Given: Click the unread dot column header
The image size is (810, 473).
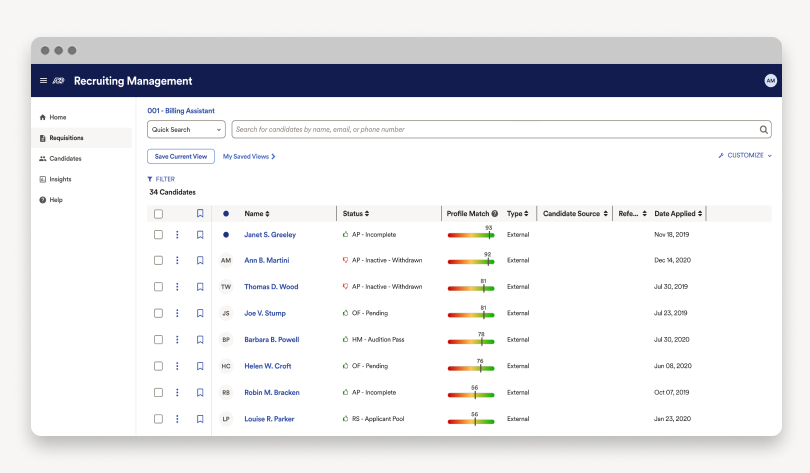Looking at the screenshot, I should pos(226,213).
